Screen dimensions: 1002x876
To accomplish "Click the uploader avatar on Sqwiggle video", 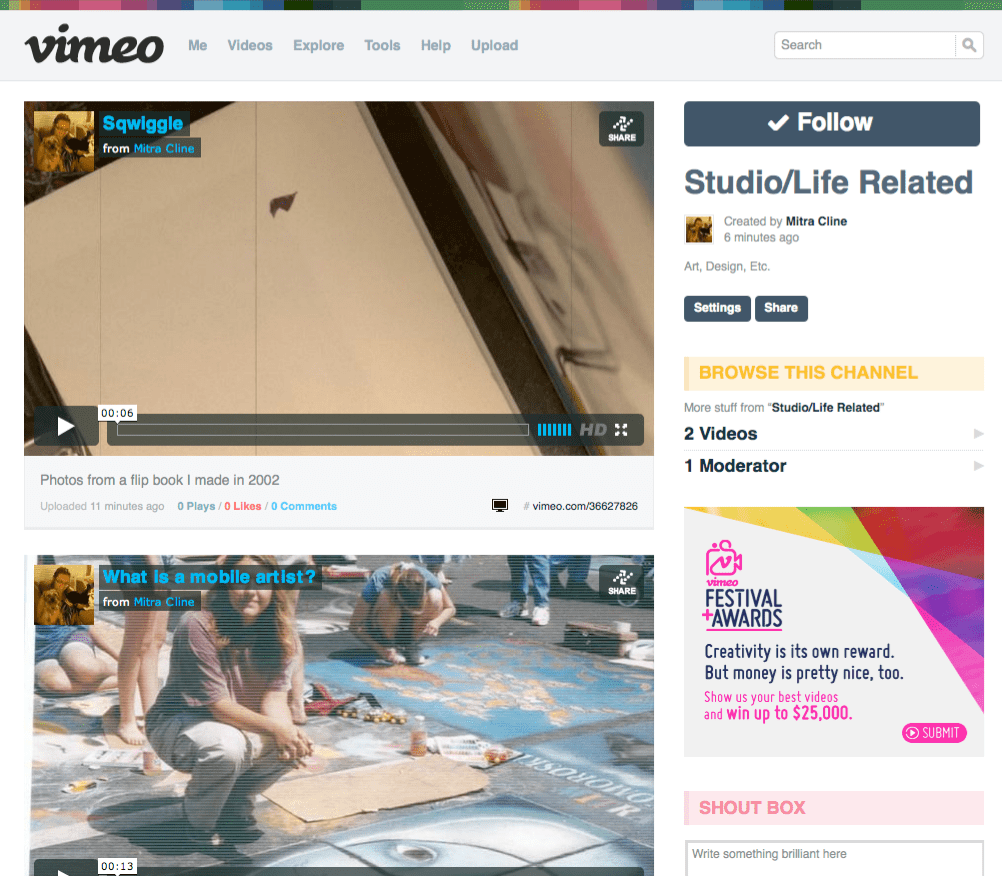I will [x=64, y=141].
